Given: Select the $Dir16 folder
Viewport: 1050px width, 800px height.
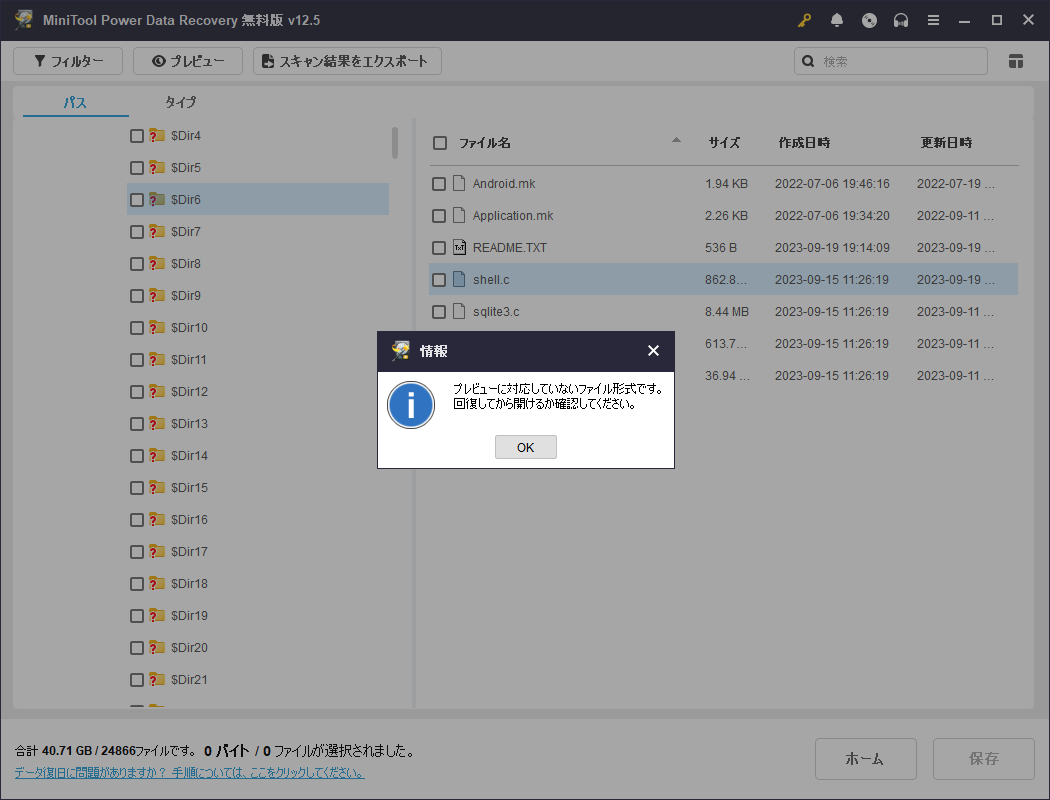Looking at the screenshot, I should (x=190, y=519).
